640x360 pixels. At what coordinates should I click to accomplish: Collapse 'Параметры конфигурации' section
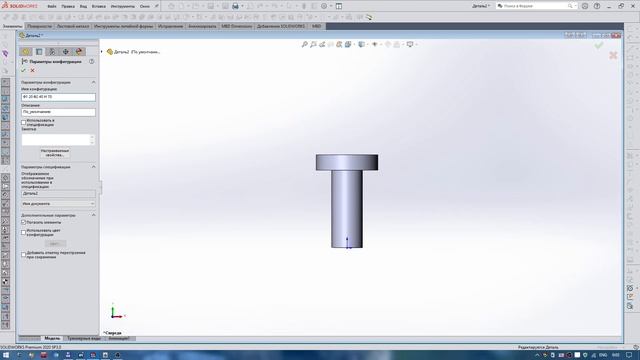[93, 82]
